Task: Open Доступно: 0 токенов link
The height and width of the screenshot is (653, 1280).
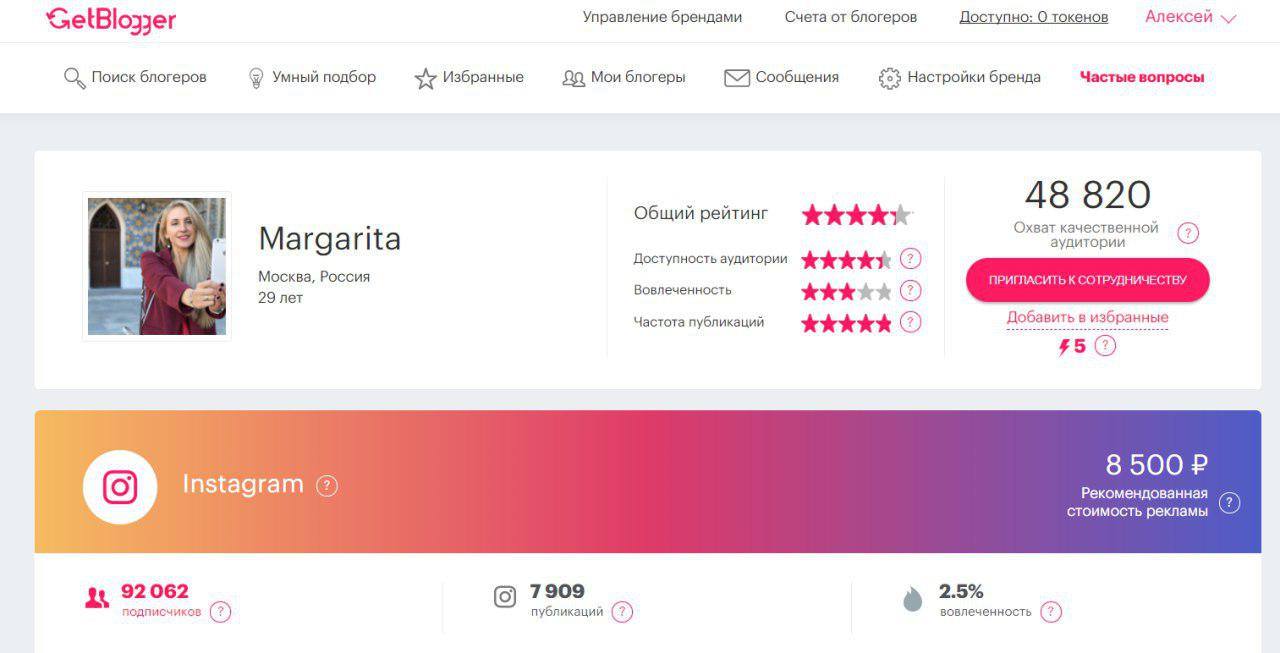Action: coord(1033,17)
